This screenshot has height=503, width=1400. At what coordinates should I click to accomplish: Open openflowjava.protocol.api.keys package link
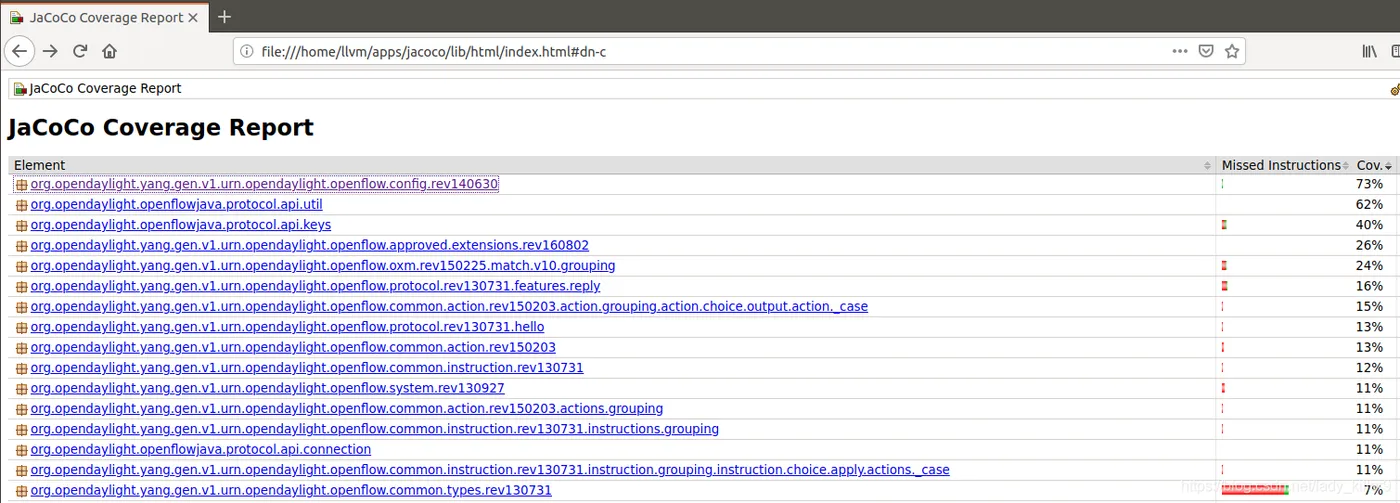click(x=181, y=225)
